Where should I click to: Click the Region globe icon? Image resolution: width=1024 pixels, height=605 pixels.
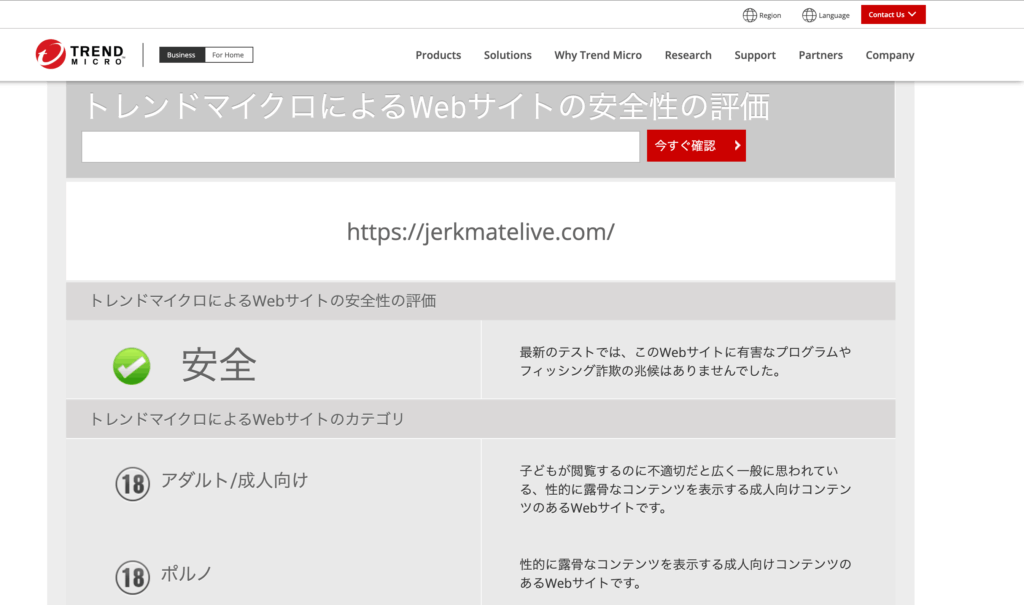[748, 14]
